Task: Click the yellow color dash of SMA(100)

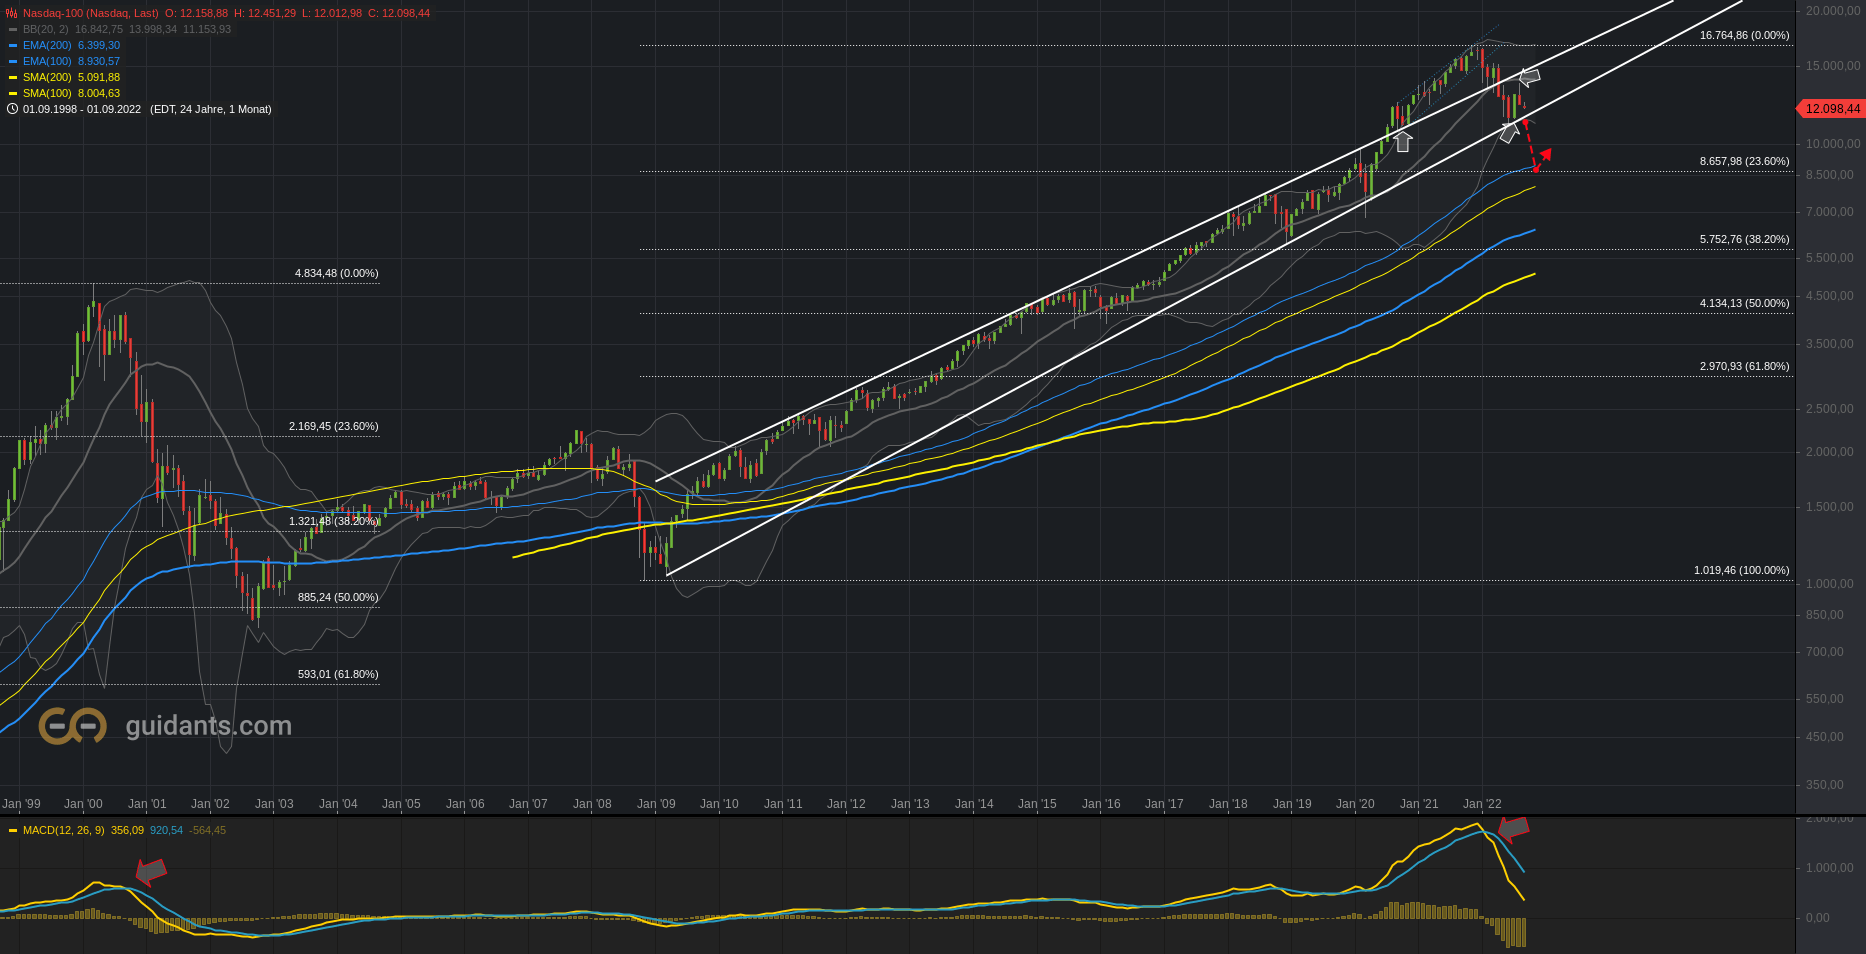Action: click(x=13, y=93)
